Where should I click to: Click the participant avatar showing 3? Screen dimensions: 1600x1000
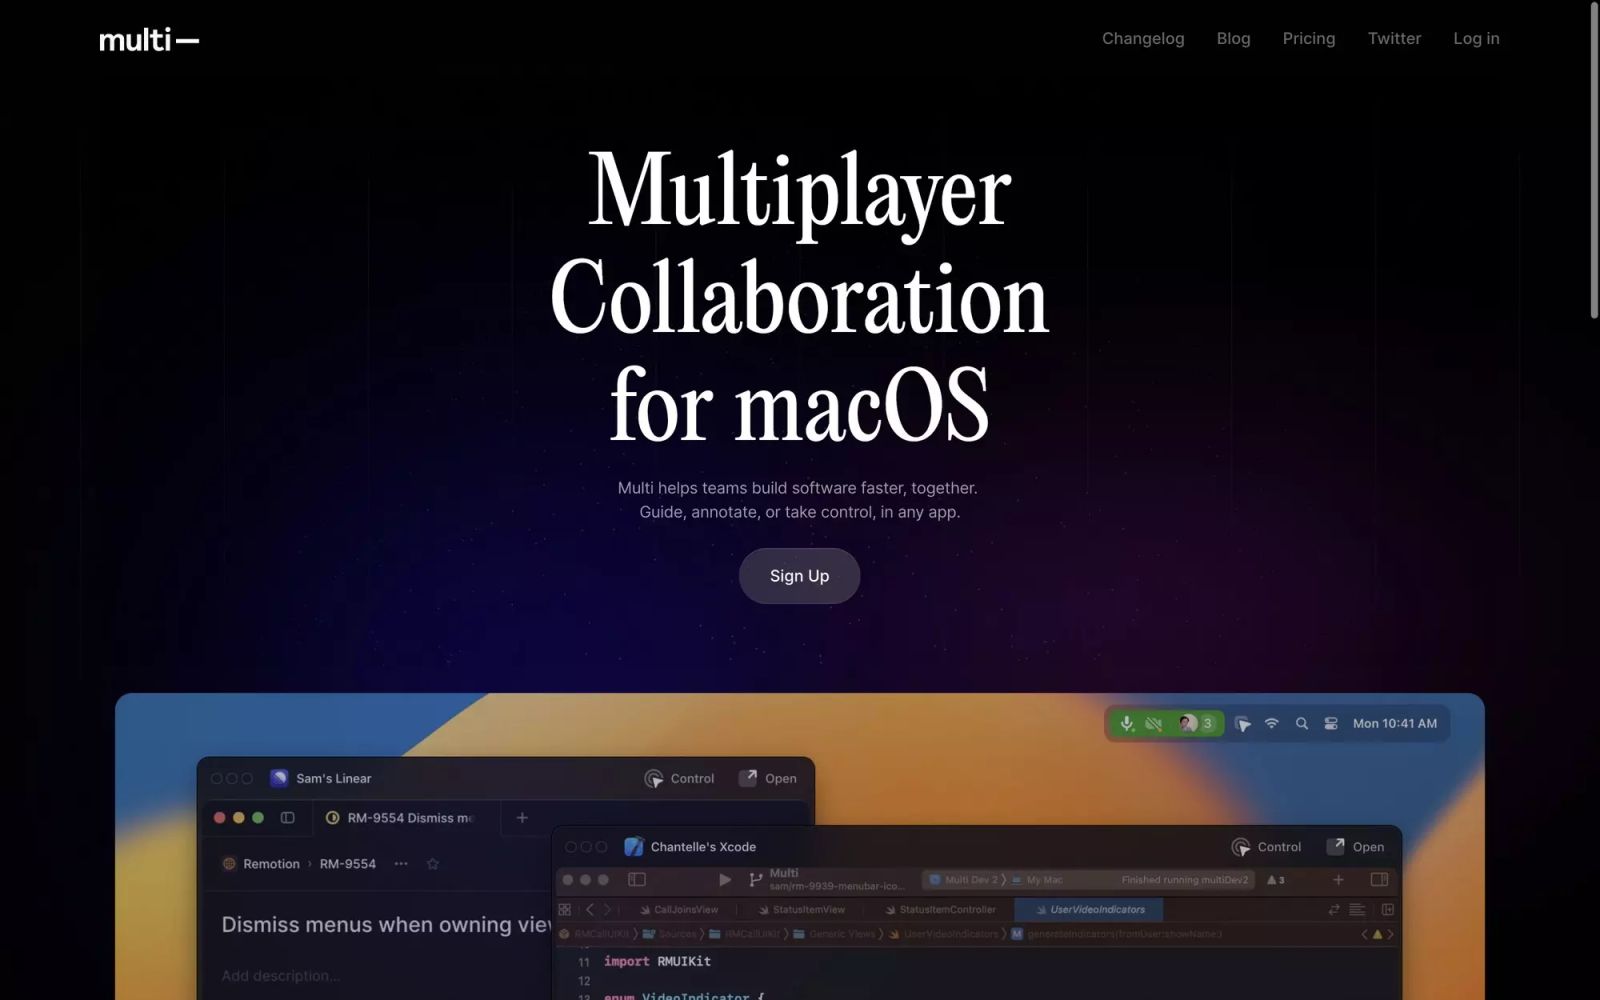[1195, 723]
